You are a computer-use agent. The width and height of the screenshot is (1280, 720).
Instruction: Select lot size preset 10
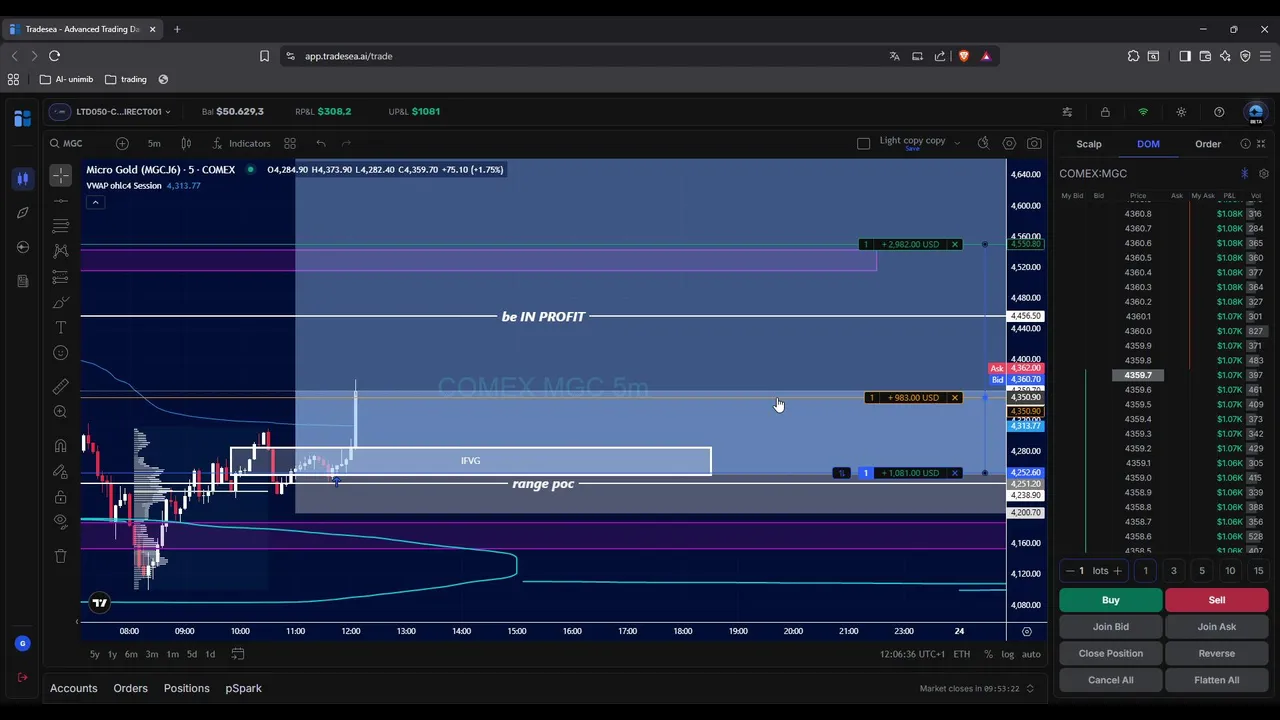1230,571
